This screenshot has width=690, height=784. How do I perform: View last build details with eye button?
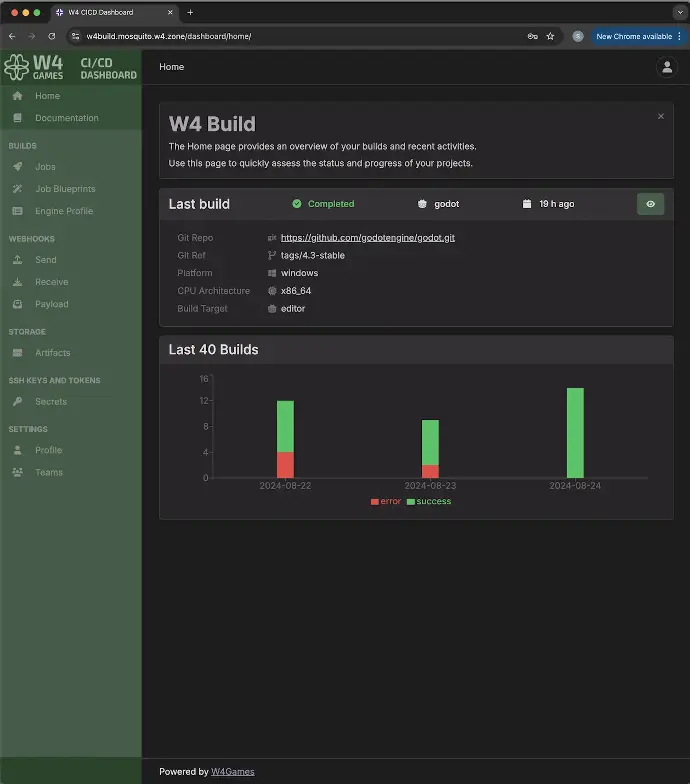[x=650, y=204]
